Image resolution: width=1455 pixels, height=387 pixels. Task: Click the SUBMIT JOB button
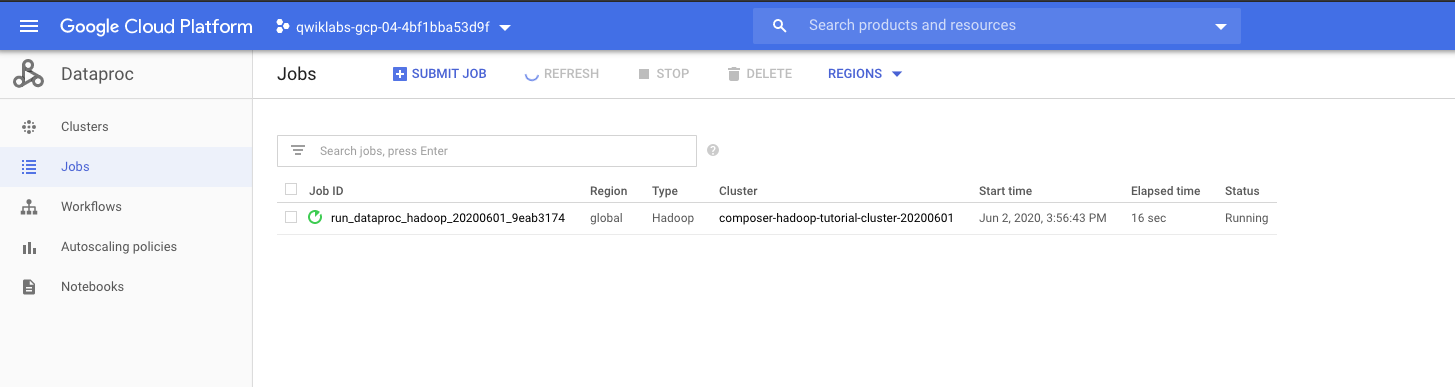(440, 74)
